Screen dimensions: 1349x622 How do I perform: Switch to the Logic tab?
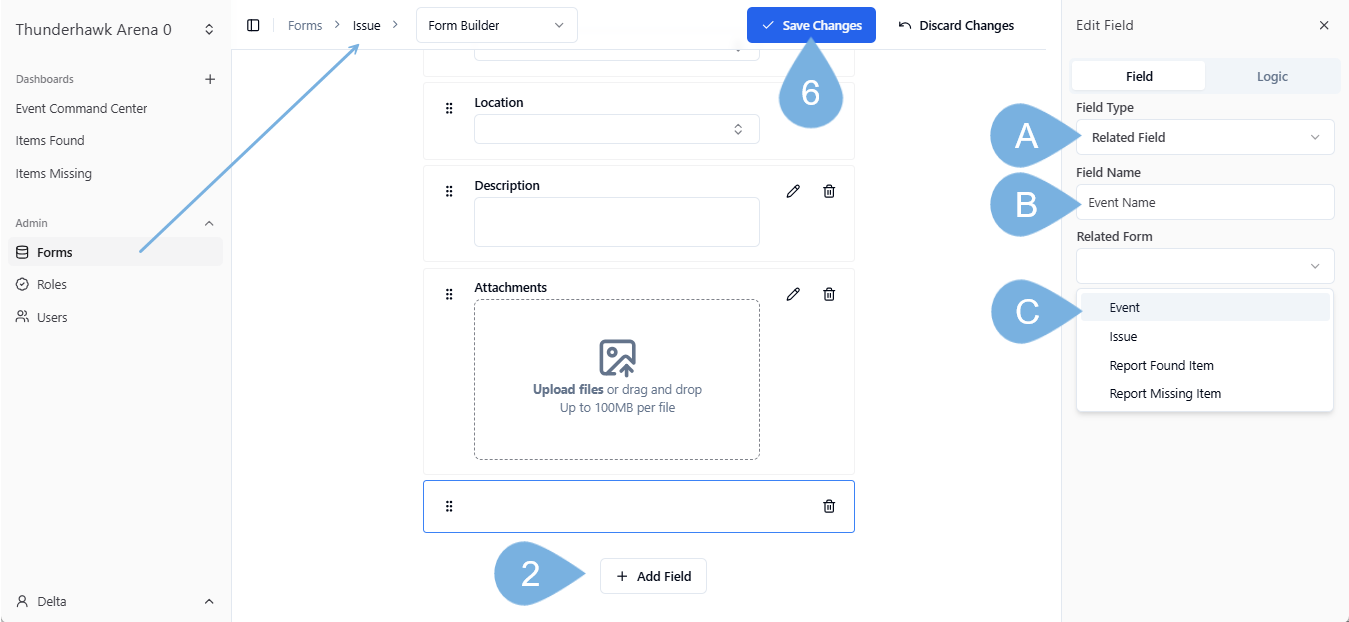click(1272, 76)
